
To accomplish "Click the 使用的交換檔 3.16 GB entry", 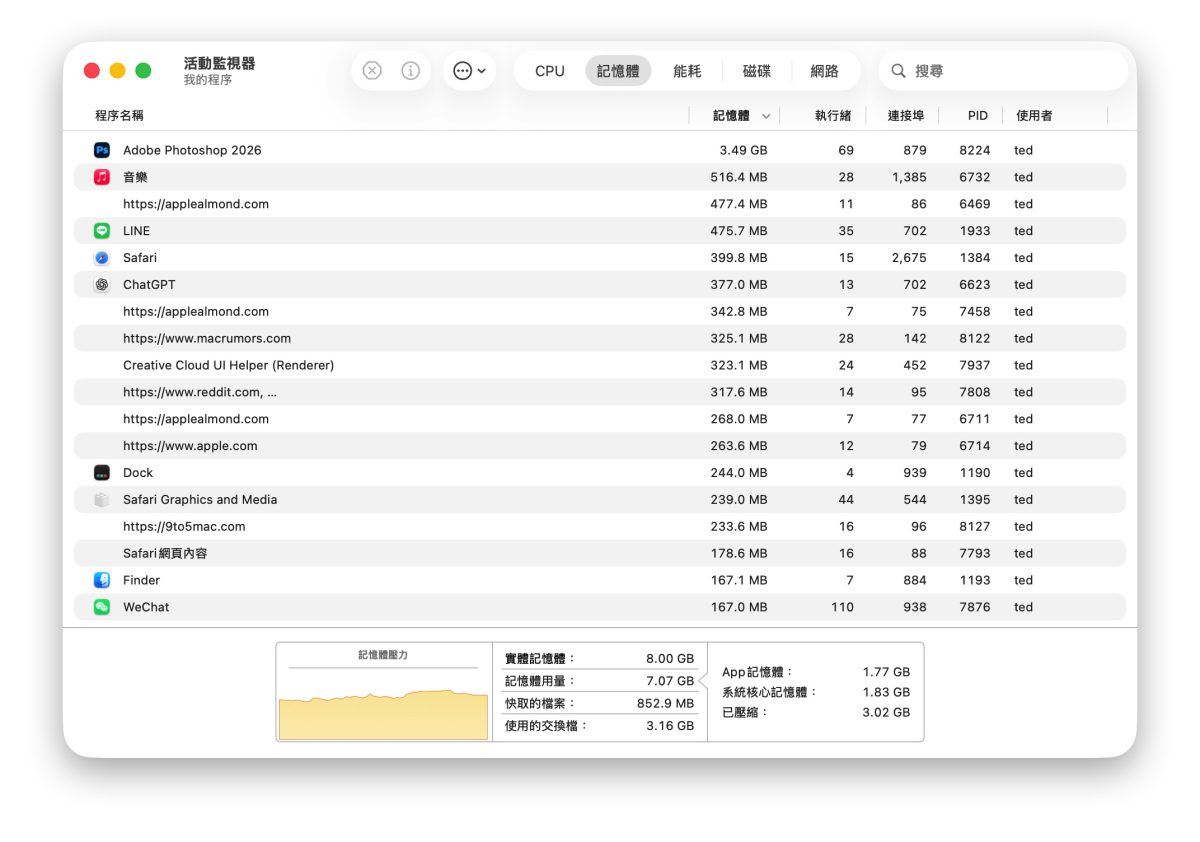I will [599, 726].
